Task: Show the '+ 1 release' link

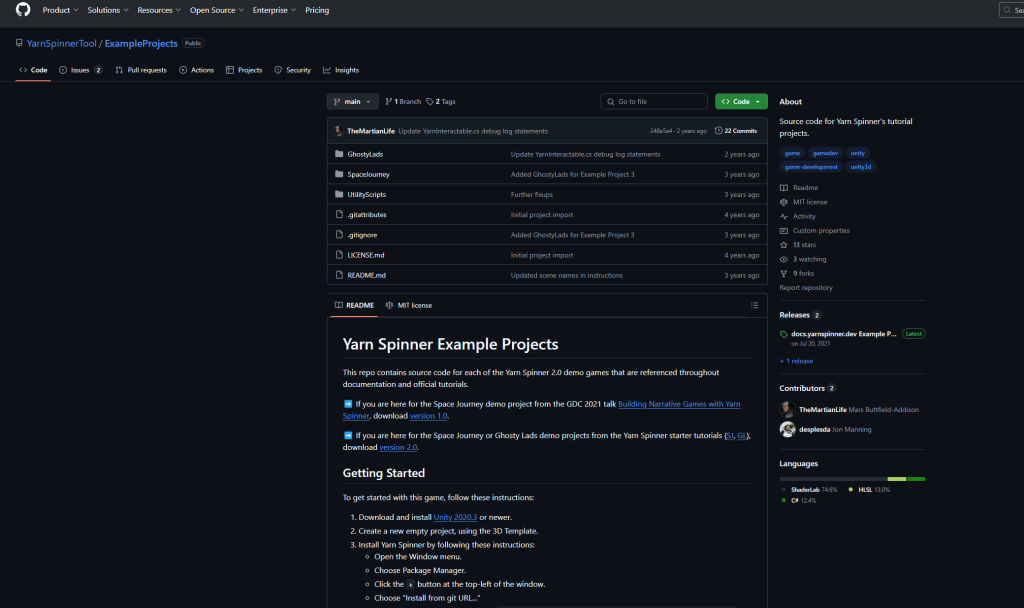Action: tap(796, 361)
